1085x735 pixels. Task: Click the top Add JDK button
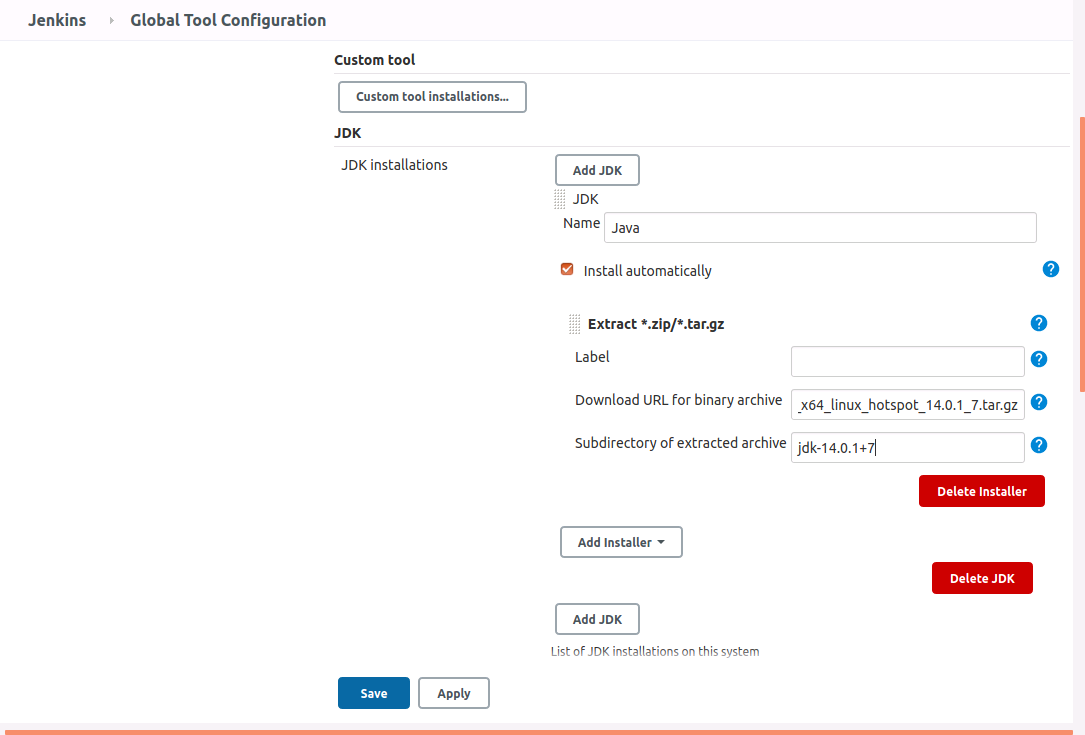[x=597, y=170]
